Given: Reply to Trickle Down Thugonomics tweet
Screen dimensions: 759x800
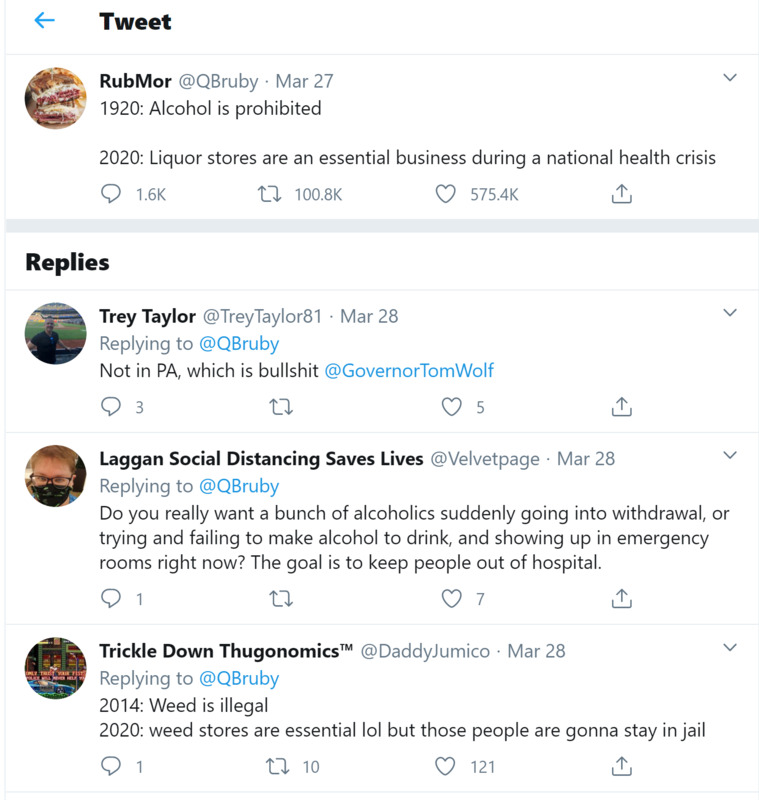Looking at the screenshot, I should (x=112, y=767).
